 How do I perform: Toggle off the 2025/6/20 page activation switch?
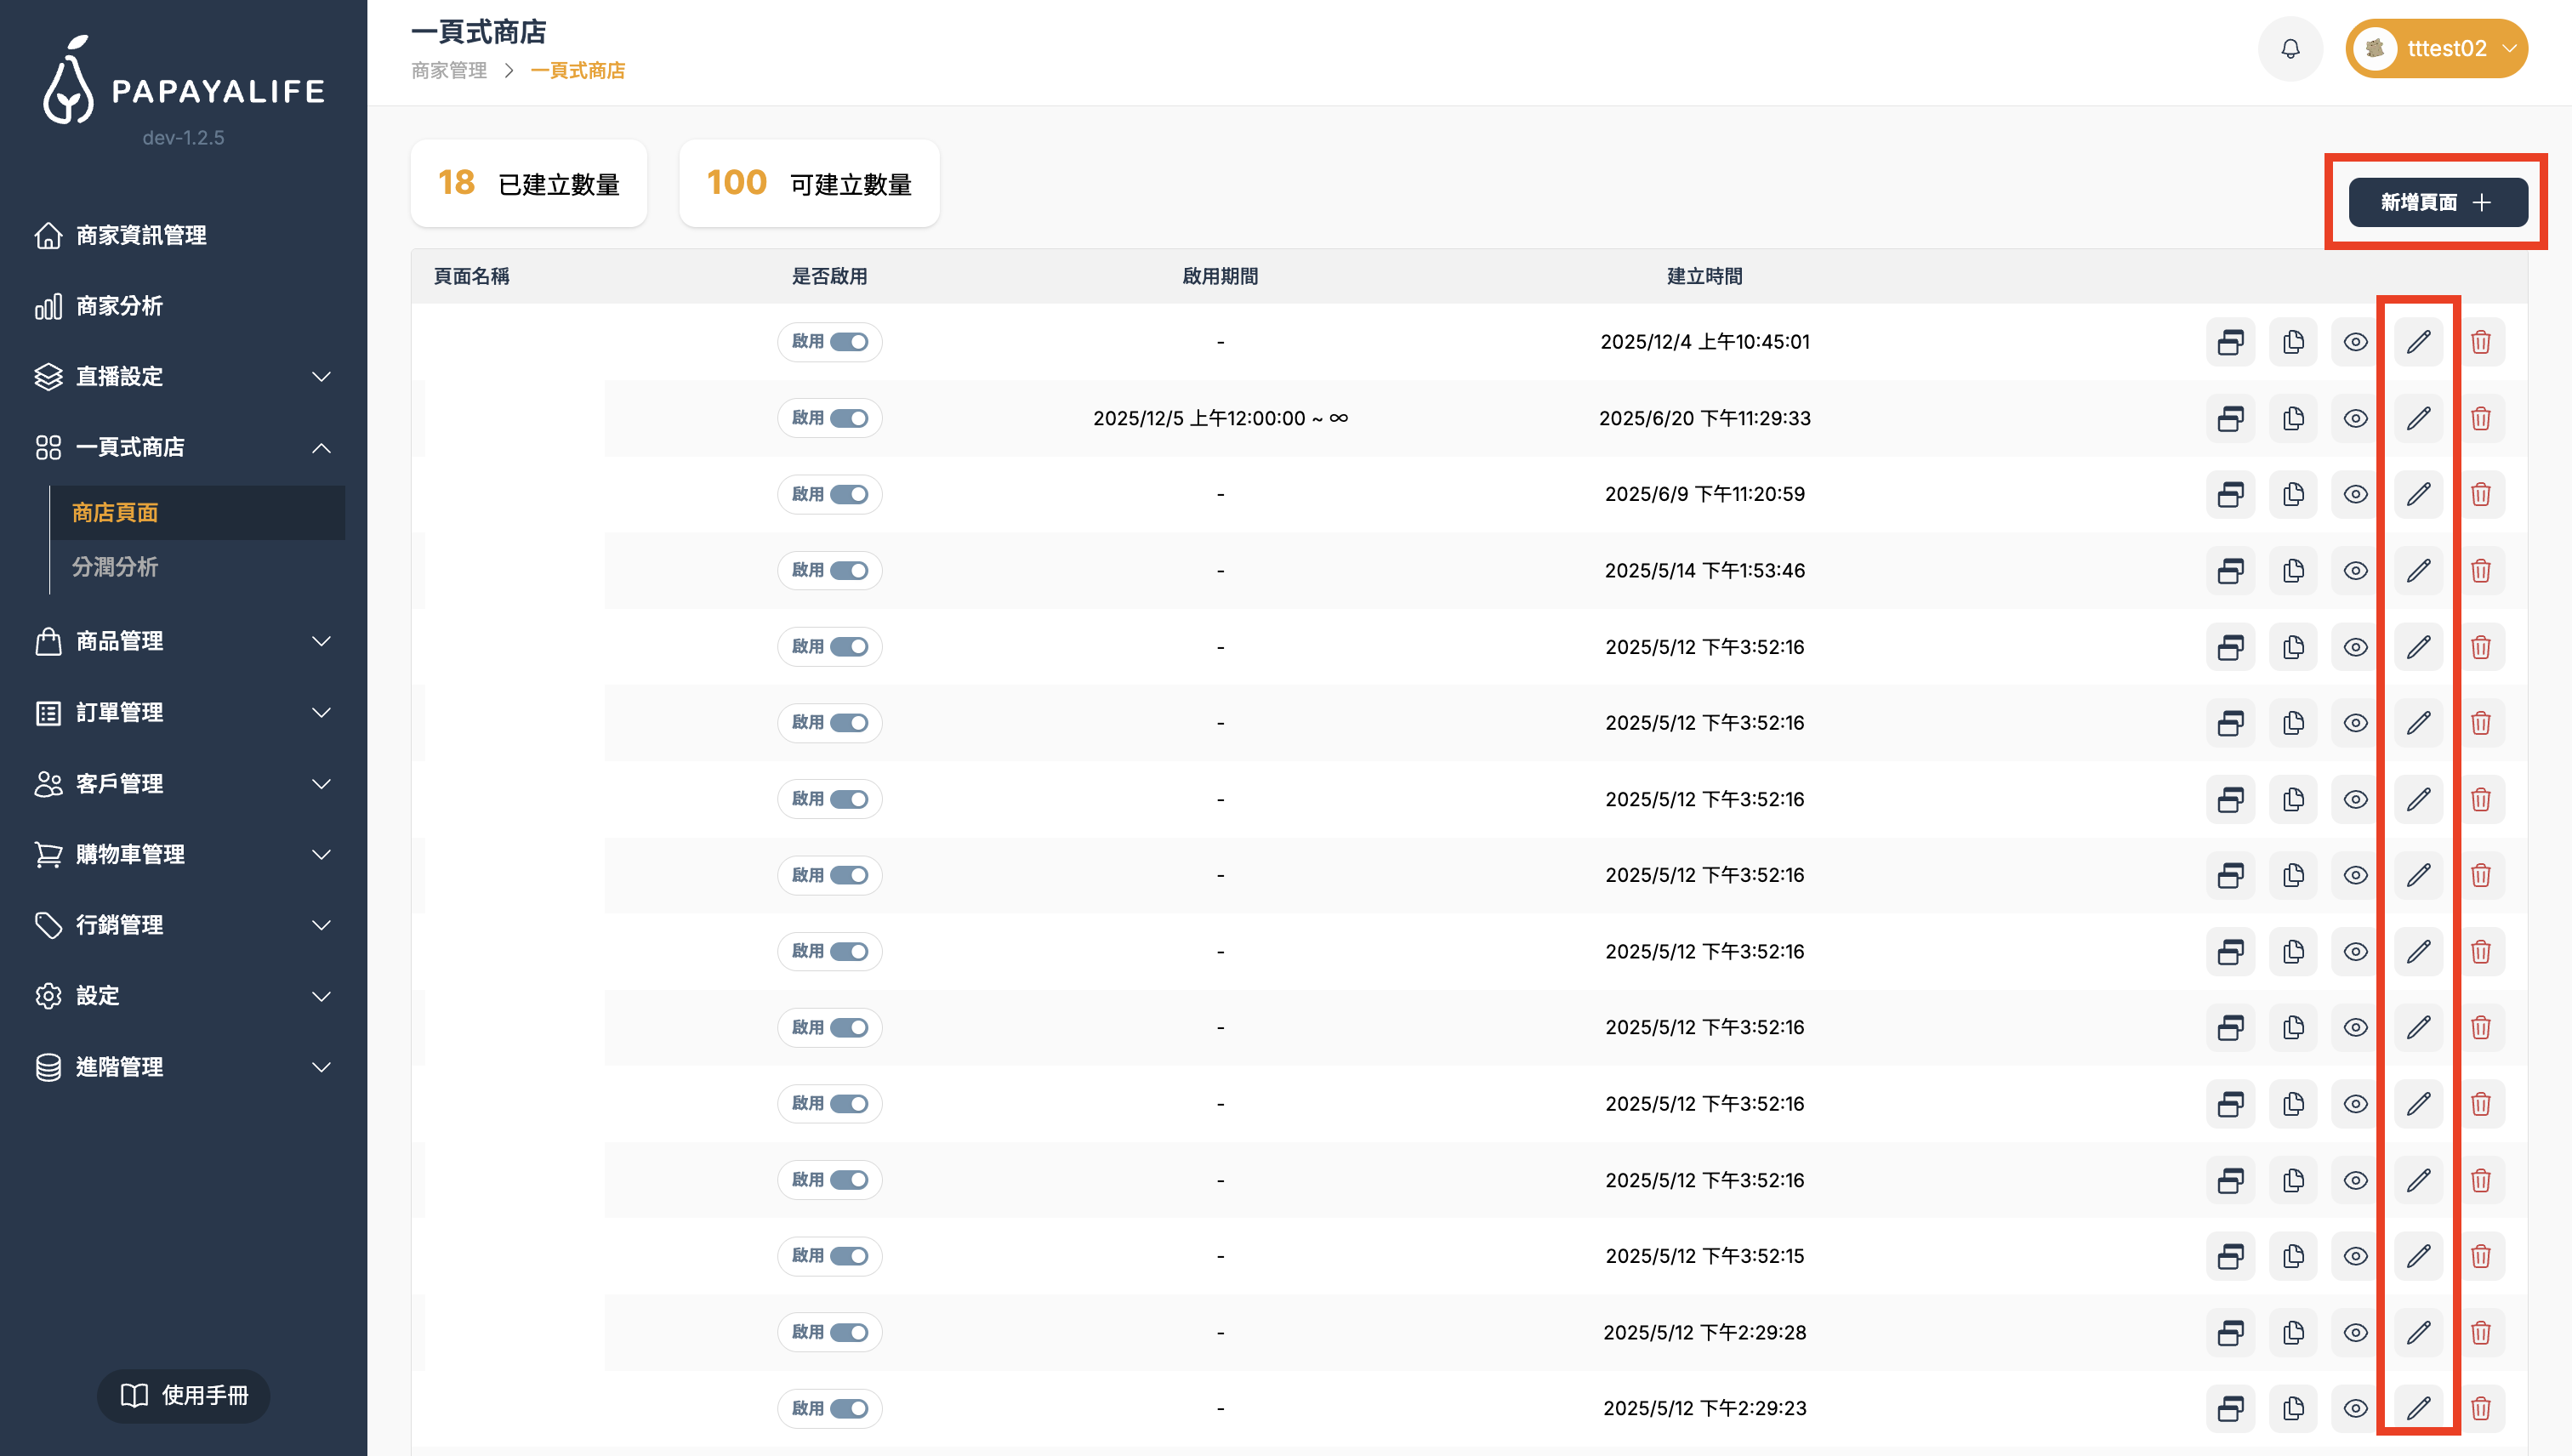829,418
